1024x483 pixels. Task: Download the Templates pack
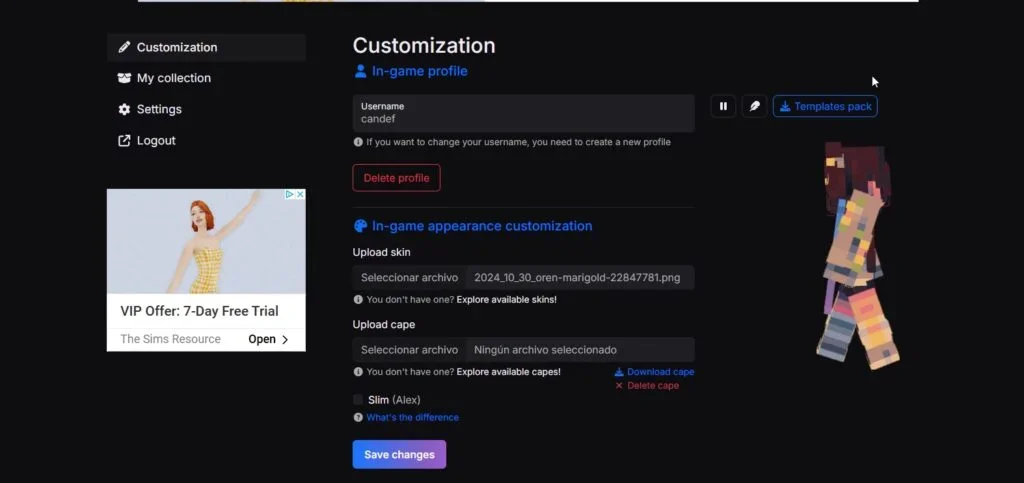[825, 106]
